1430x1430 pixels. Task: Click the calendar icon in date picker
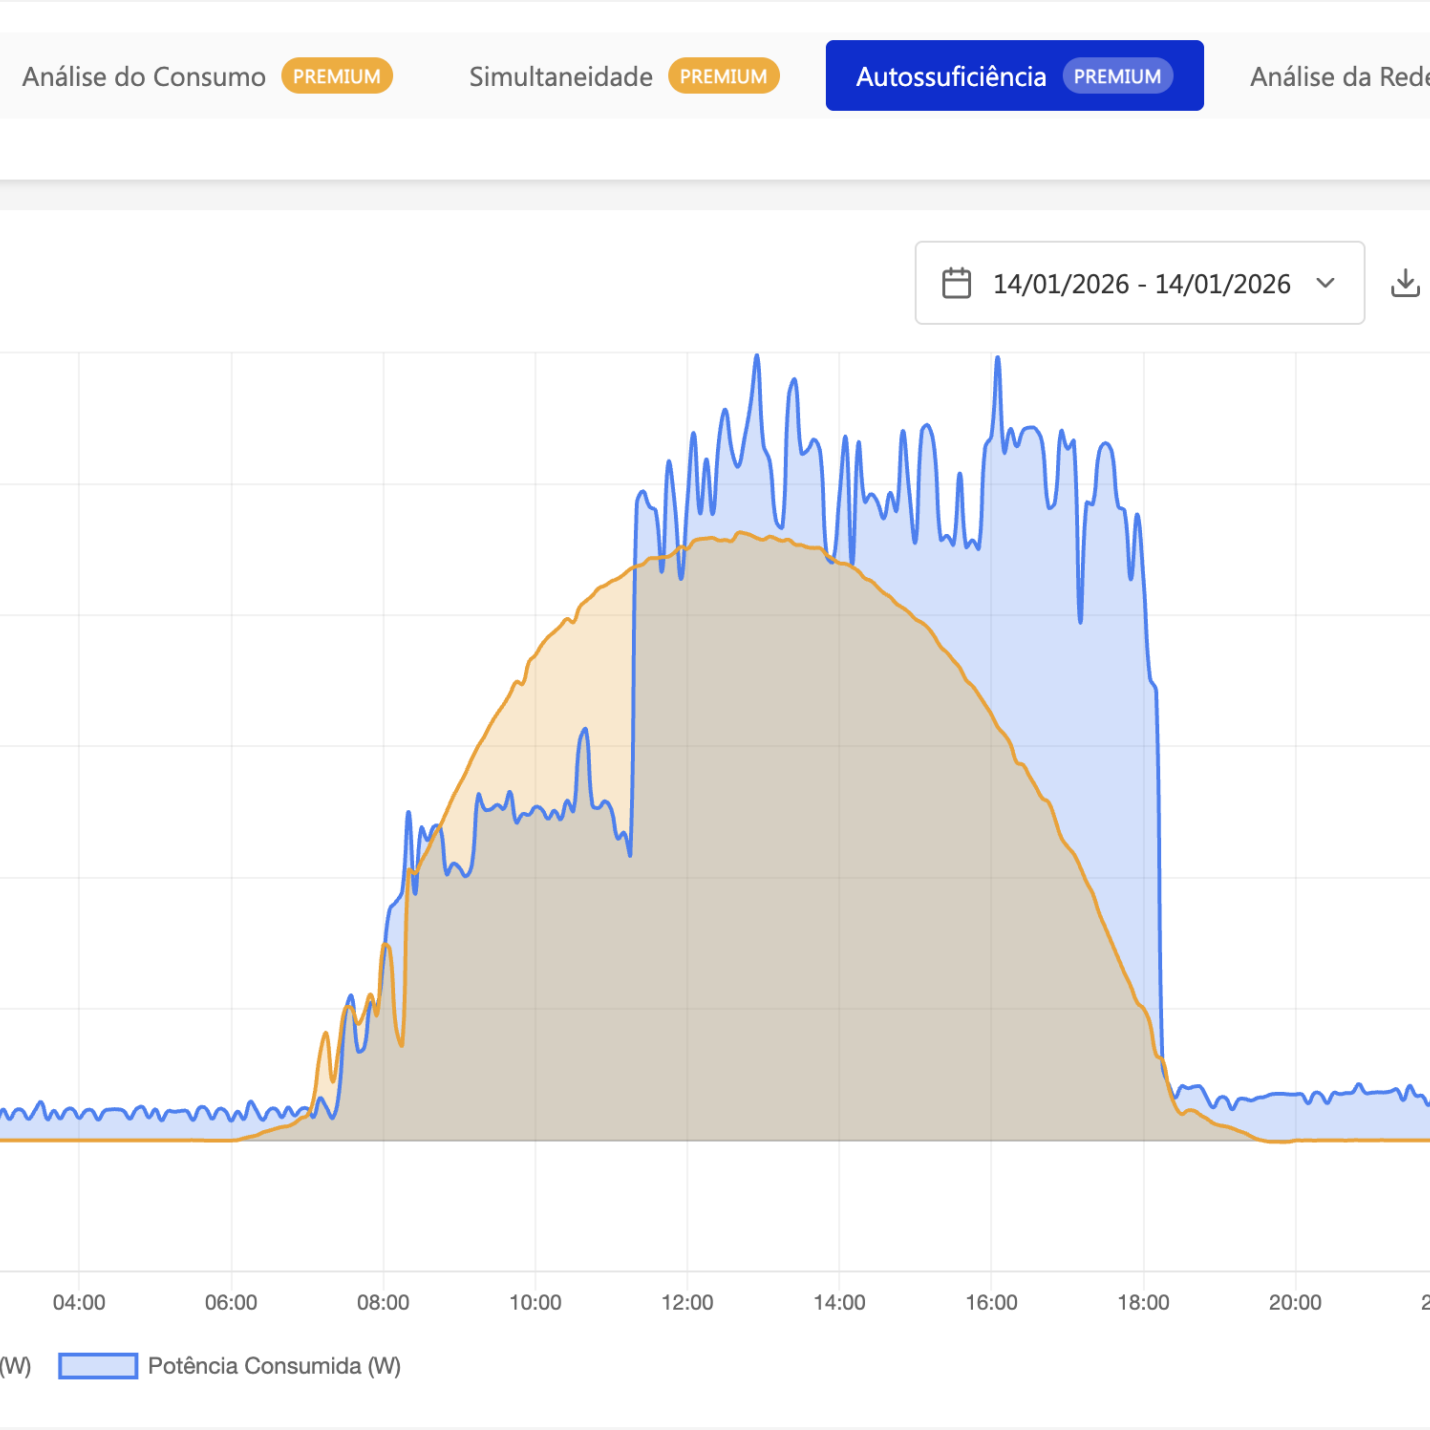pos(956,283)
